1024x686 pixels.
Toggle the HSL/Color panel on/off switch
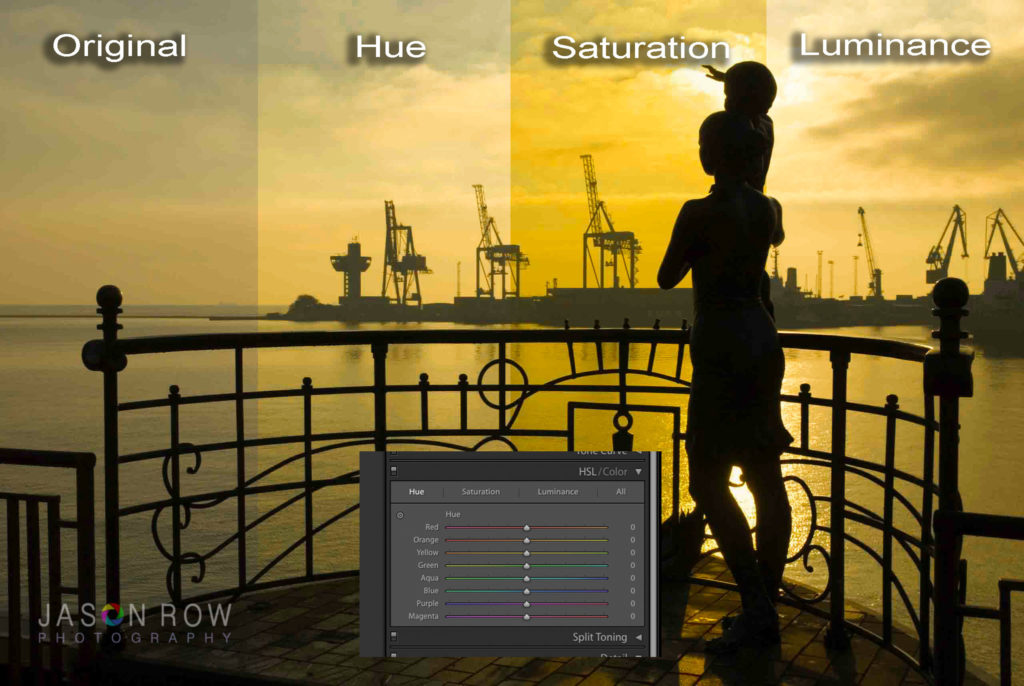pyautogui.click(x=394, y=470)
